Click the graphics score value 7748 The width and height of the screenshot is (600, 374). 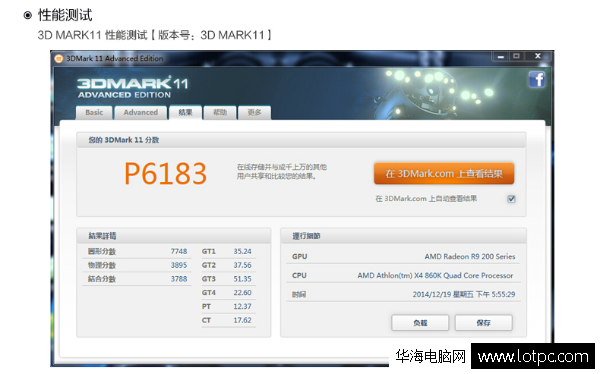pyautogui.click(x=179, y=252)
